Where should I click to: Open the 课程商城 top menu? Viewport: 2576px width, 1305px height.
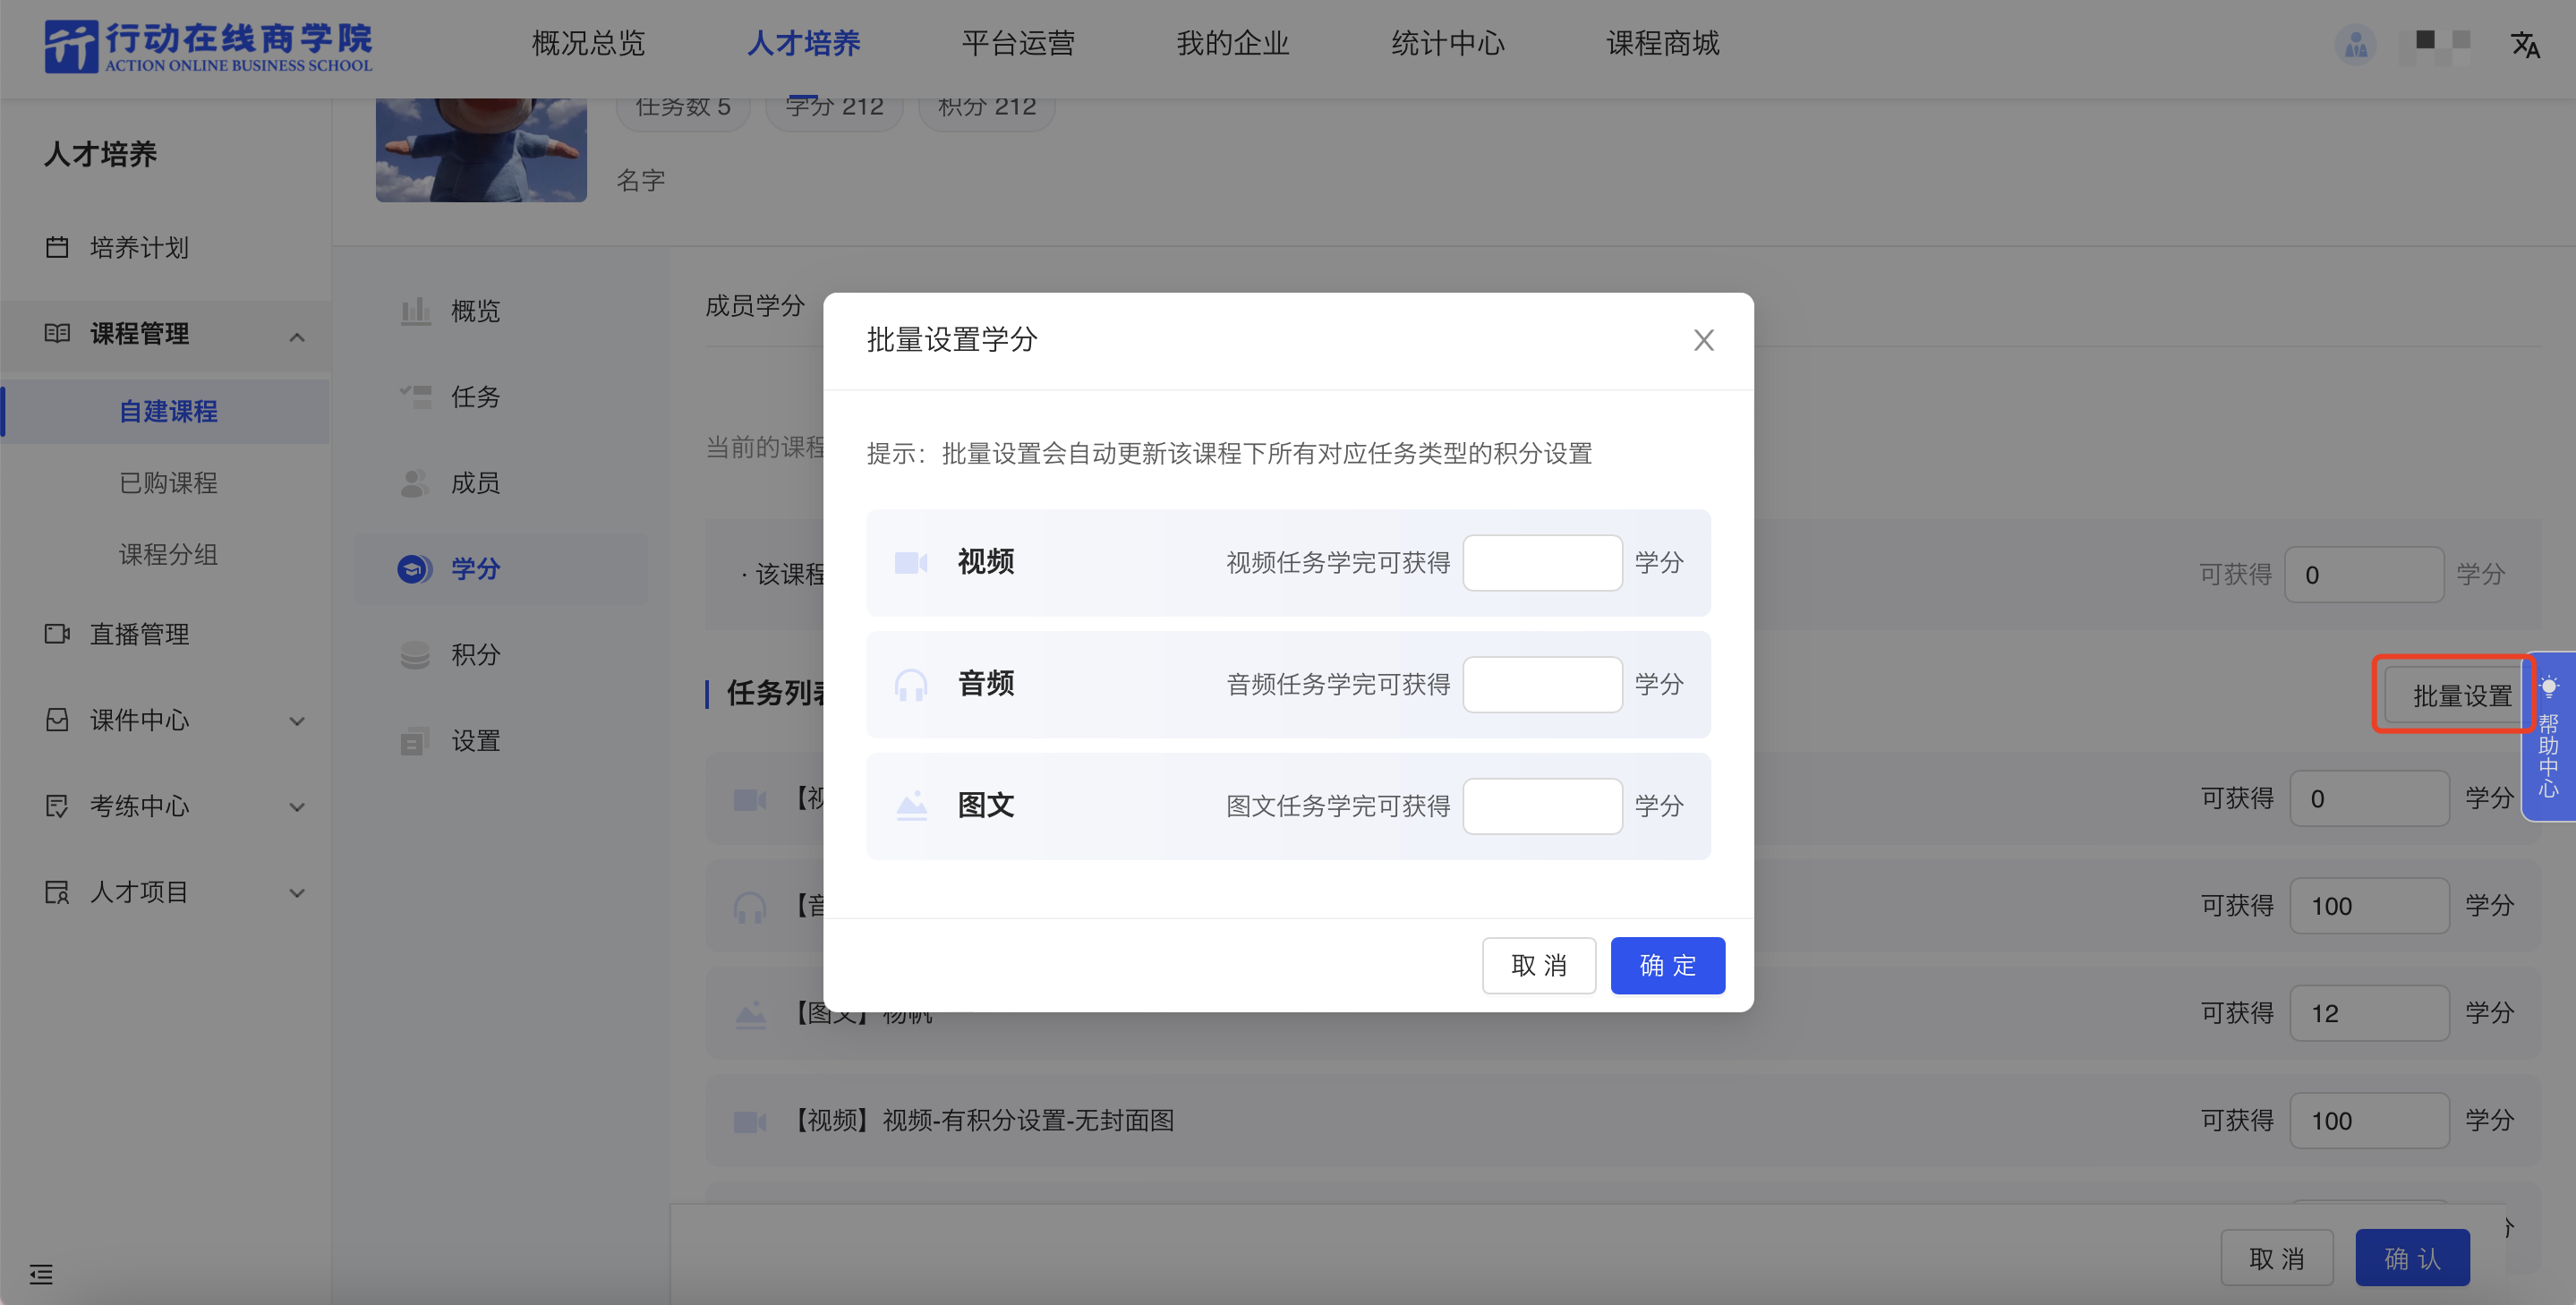click(1663, 43)
